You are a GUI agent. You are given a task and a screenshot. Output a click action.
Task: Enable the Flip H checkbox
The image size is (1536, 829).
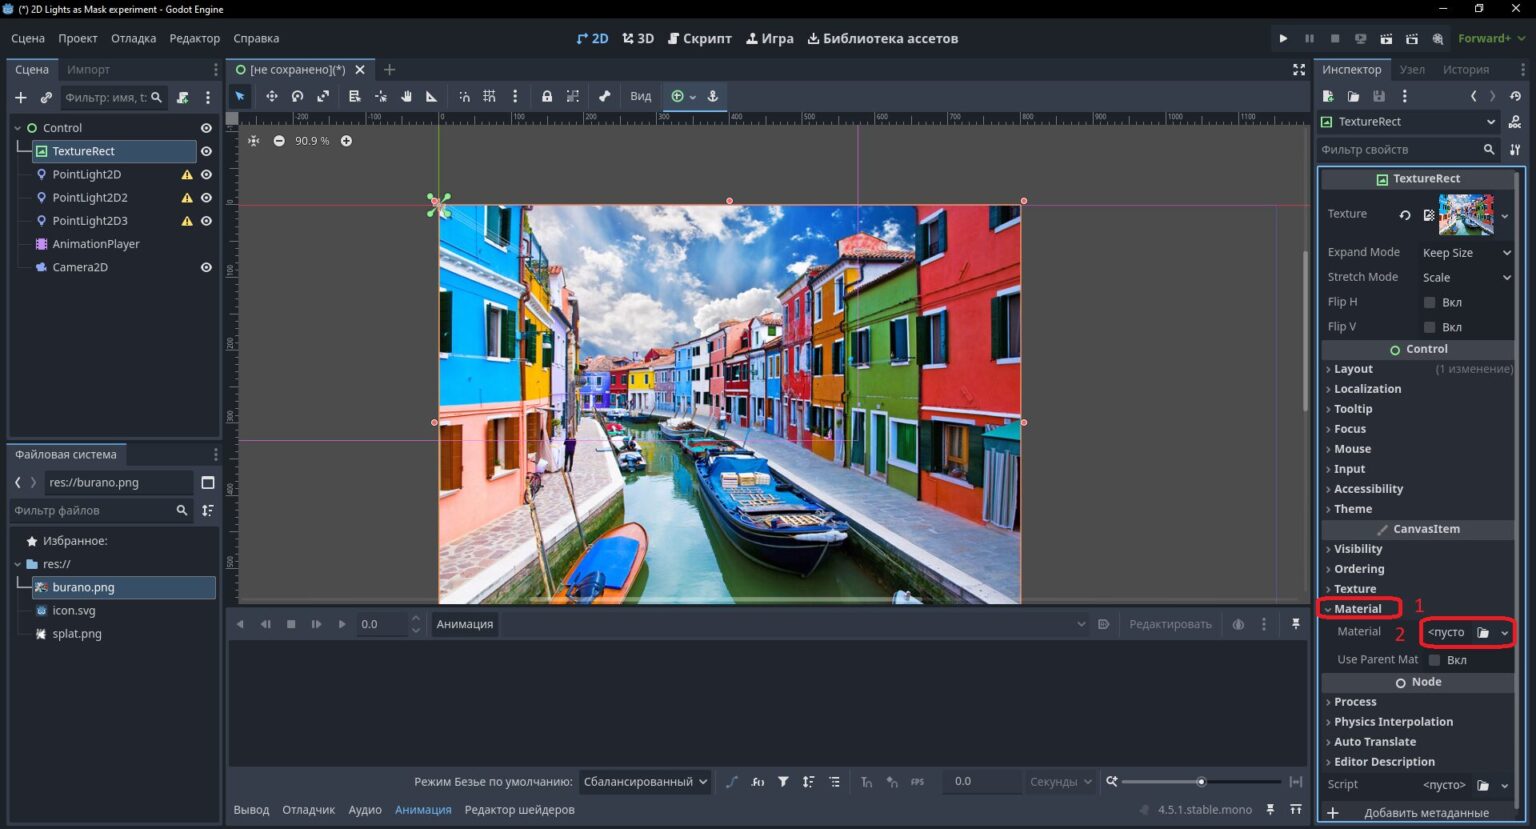tap(1430, 302)
